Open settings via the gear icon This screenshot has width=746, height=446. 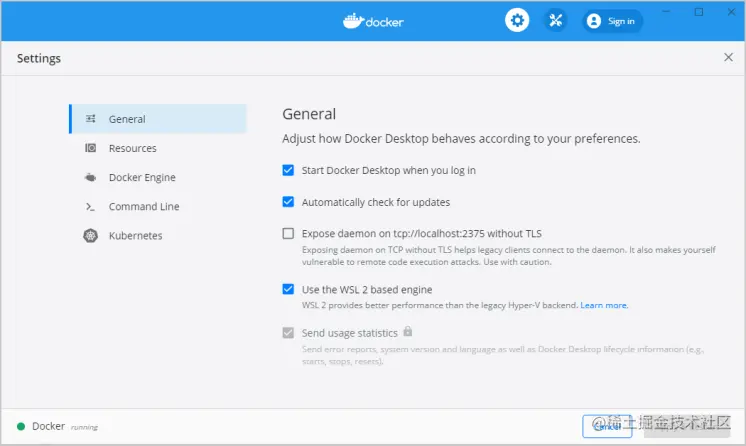click(x=517, y=20)
